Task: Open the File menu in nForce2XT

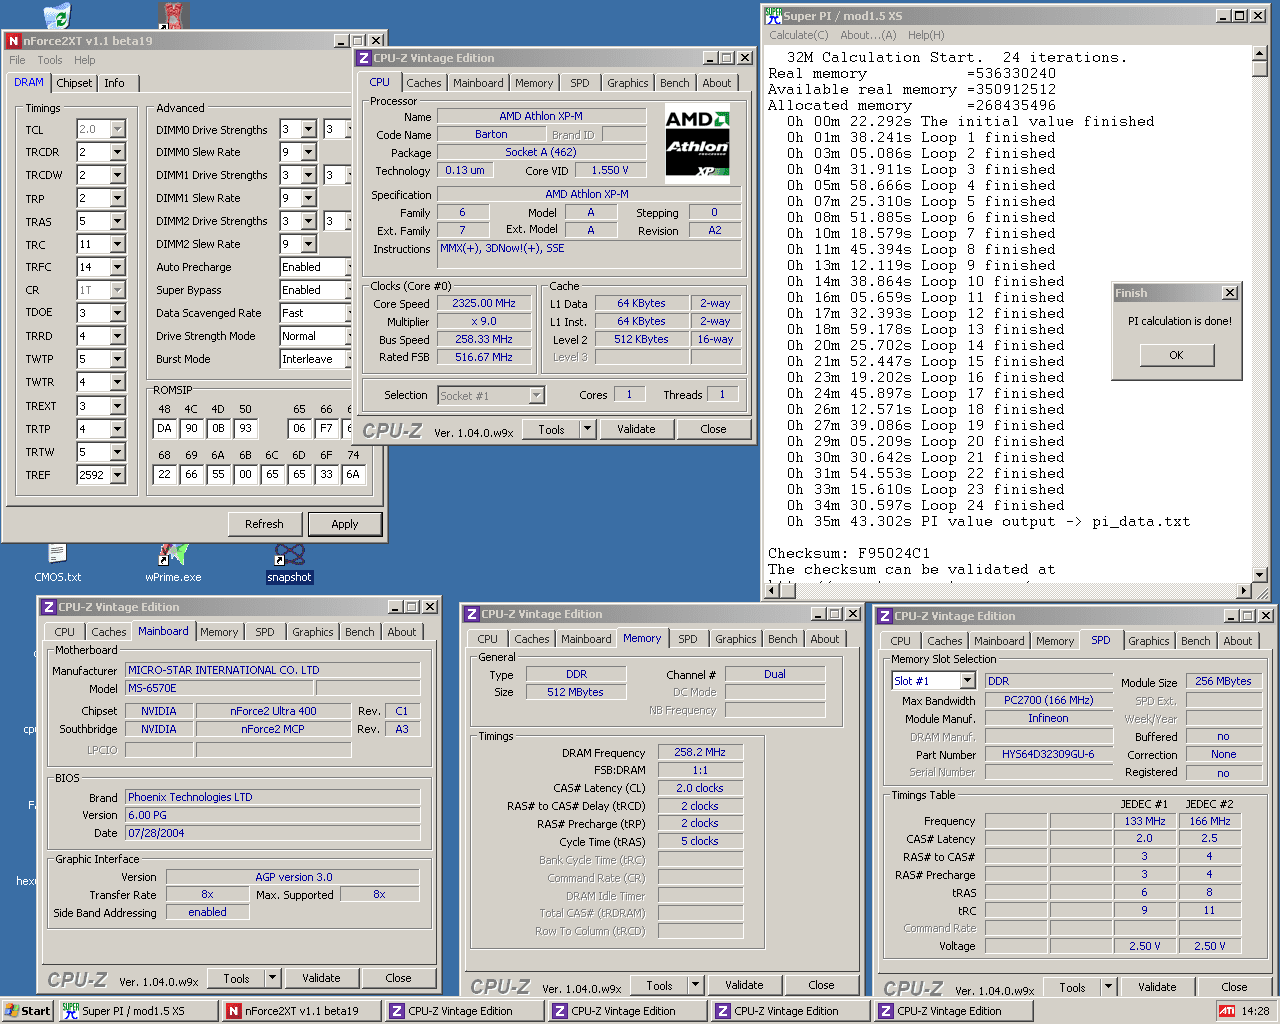Action: point(17,60)
